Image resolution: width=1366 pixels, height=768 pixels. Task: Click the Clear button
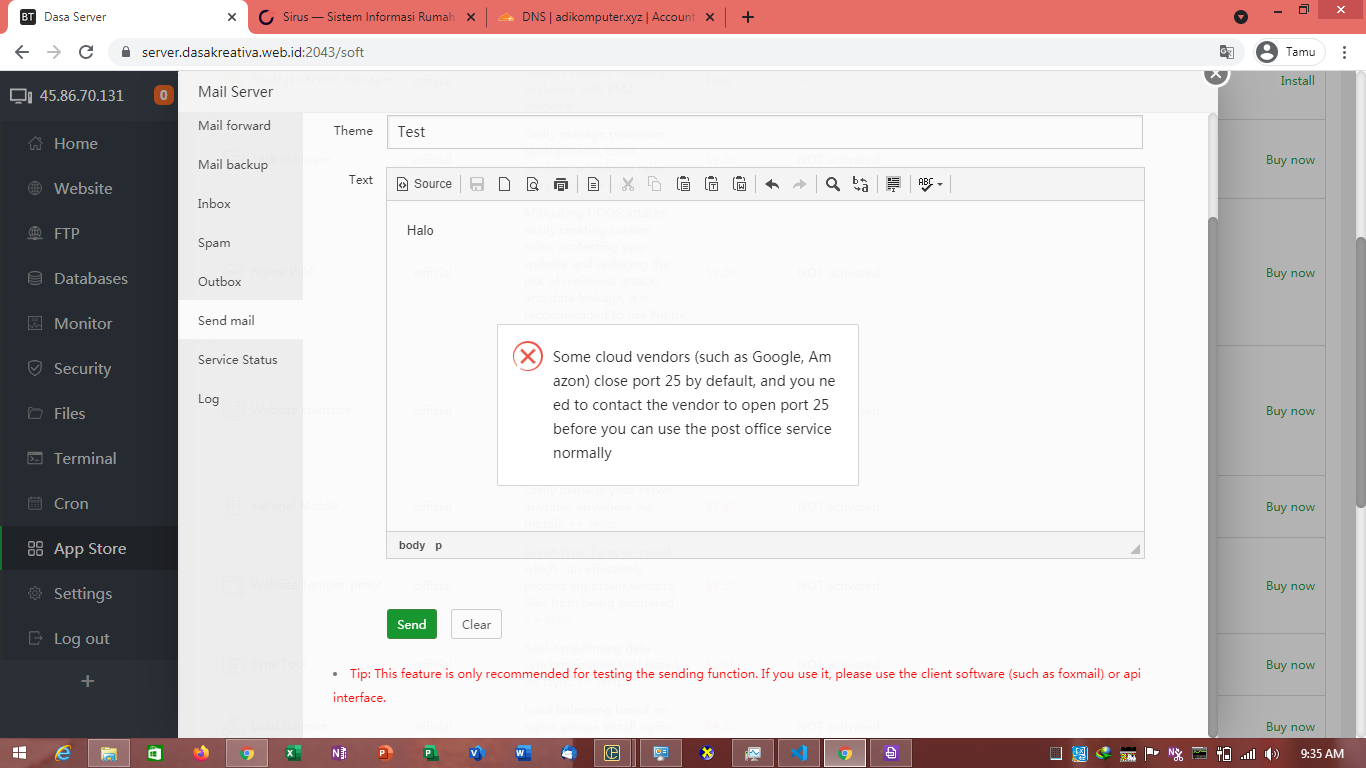point(476,625)
